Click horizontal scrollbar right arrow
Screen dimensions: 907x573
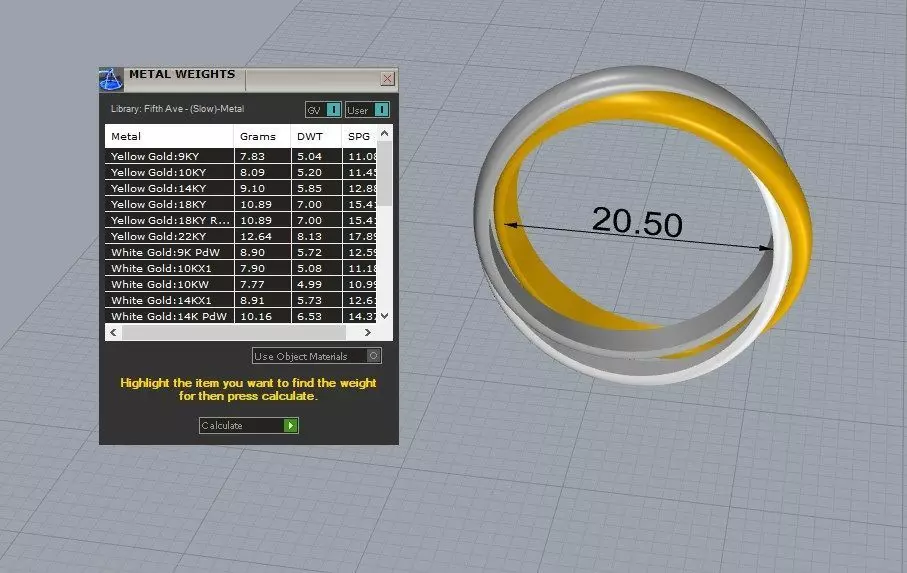(367, 332)
